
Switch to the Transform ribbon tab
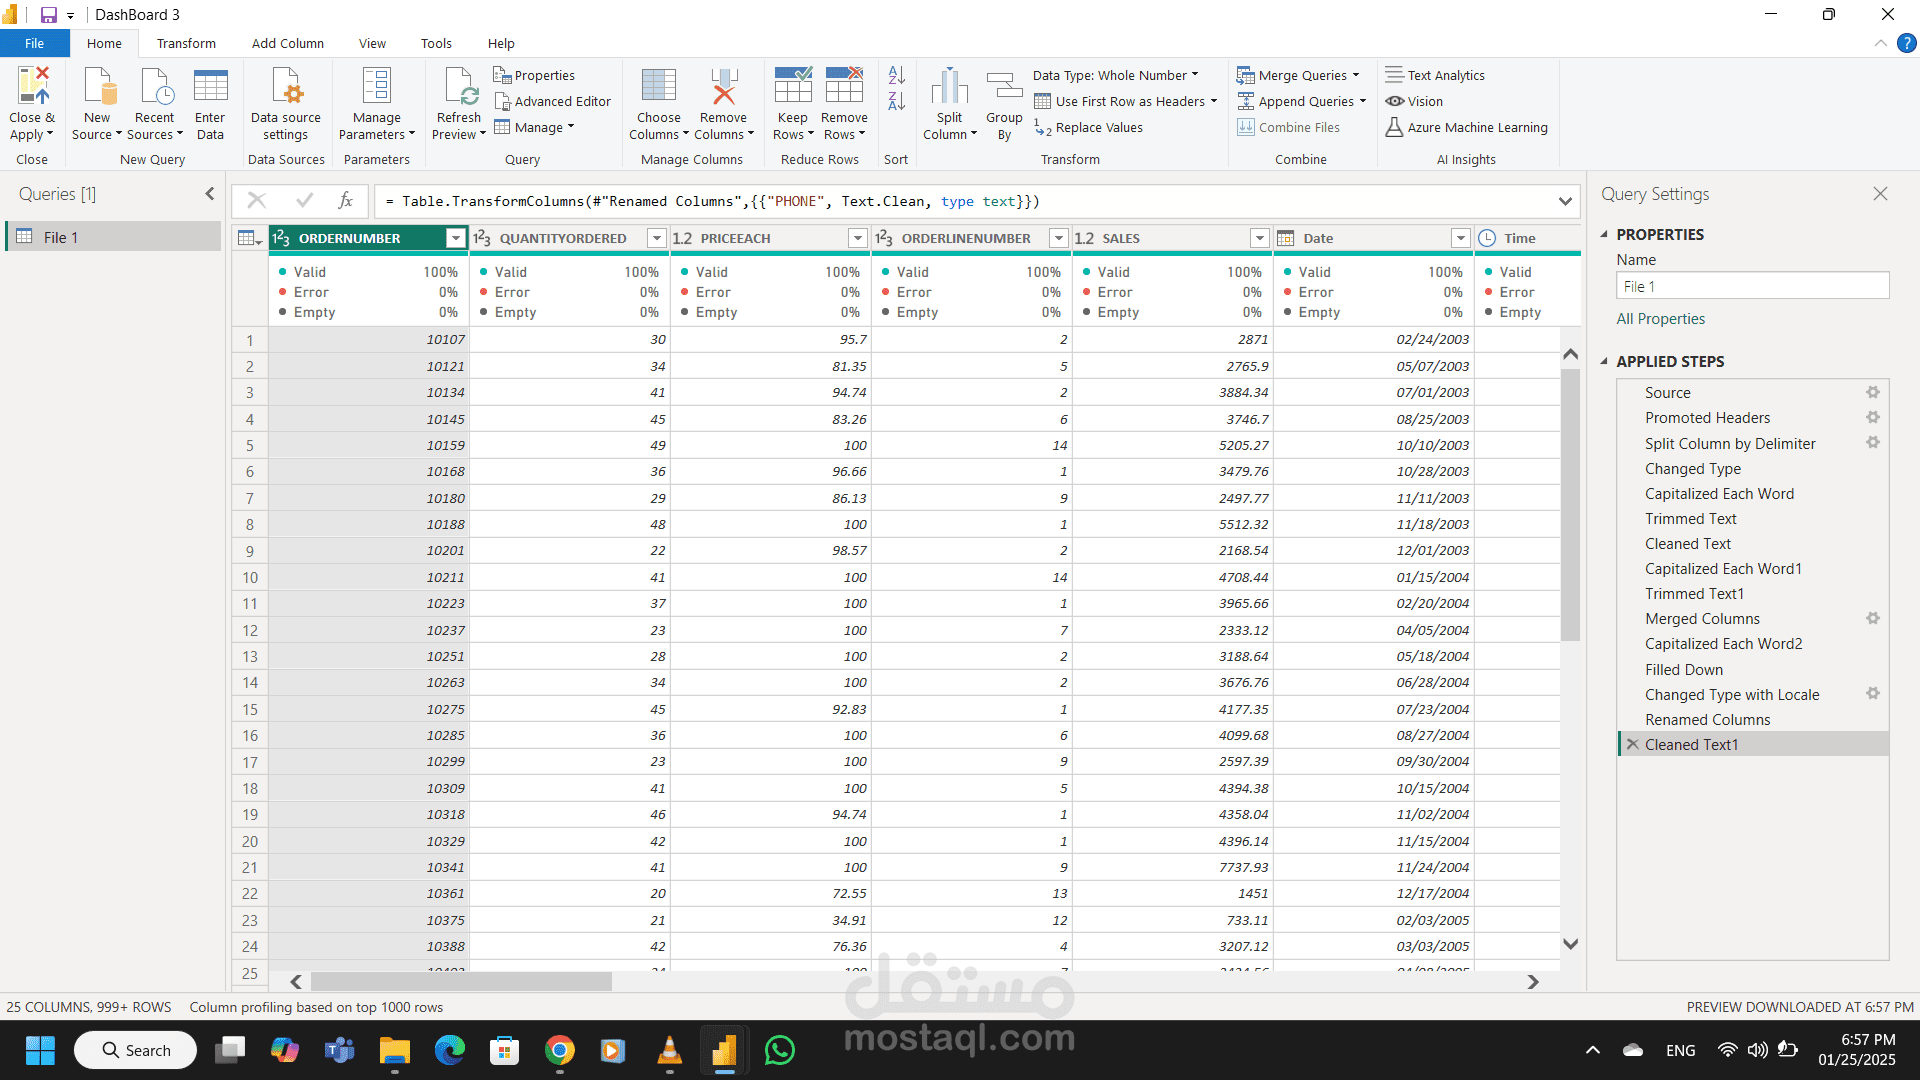click(x=186, y=43)
